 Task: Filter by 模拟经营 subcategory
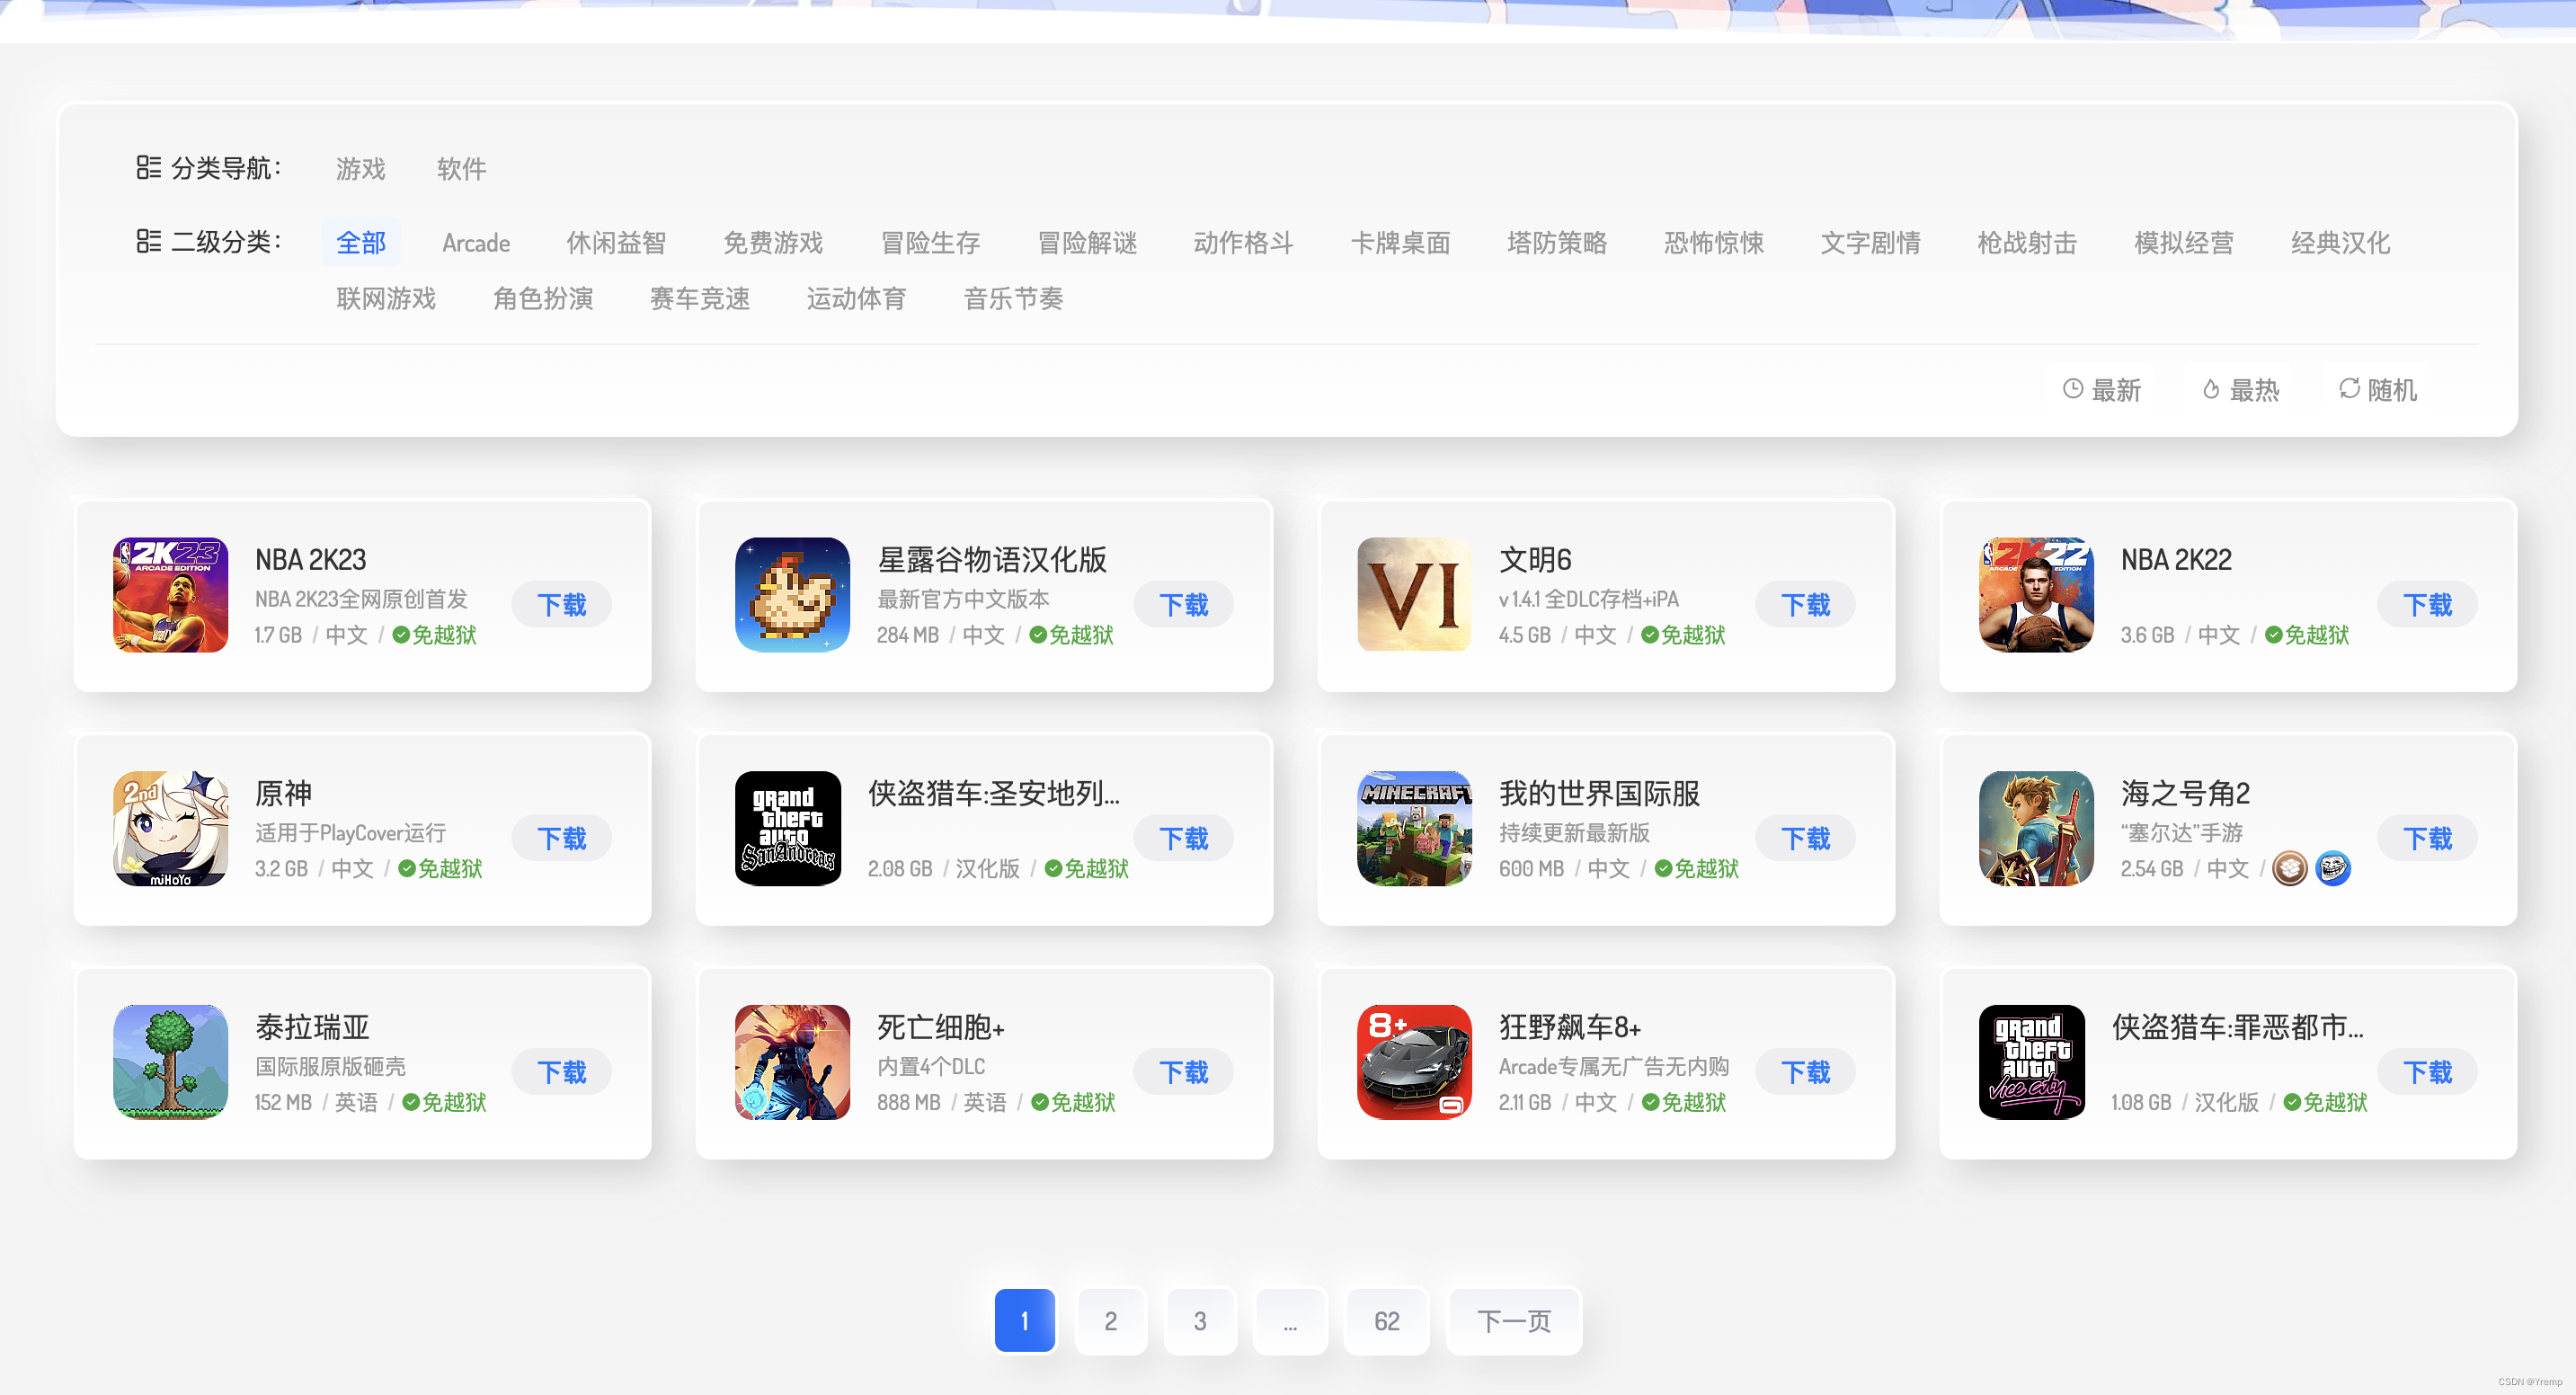pos(2184,242)
